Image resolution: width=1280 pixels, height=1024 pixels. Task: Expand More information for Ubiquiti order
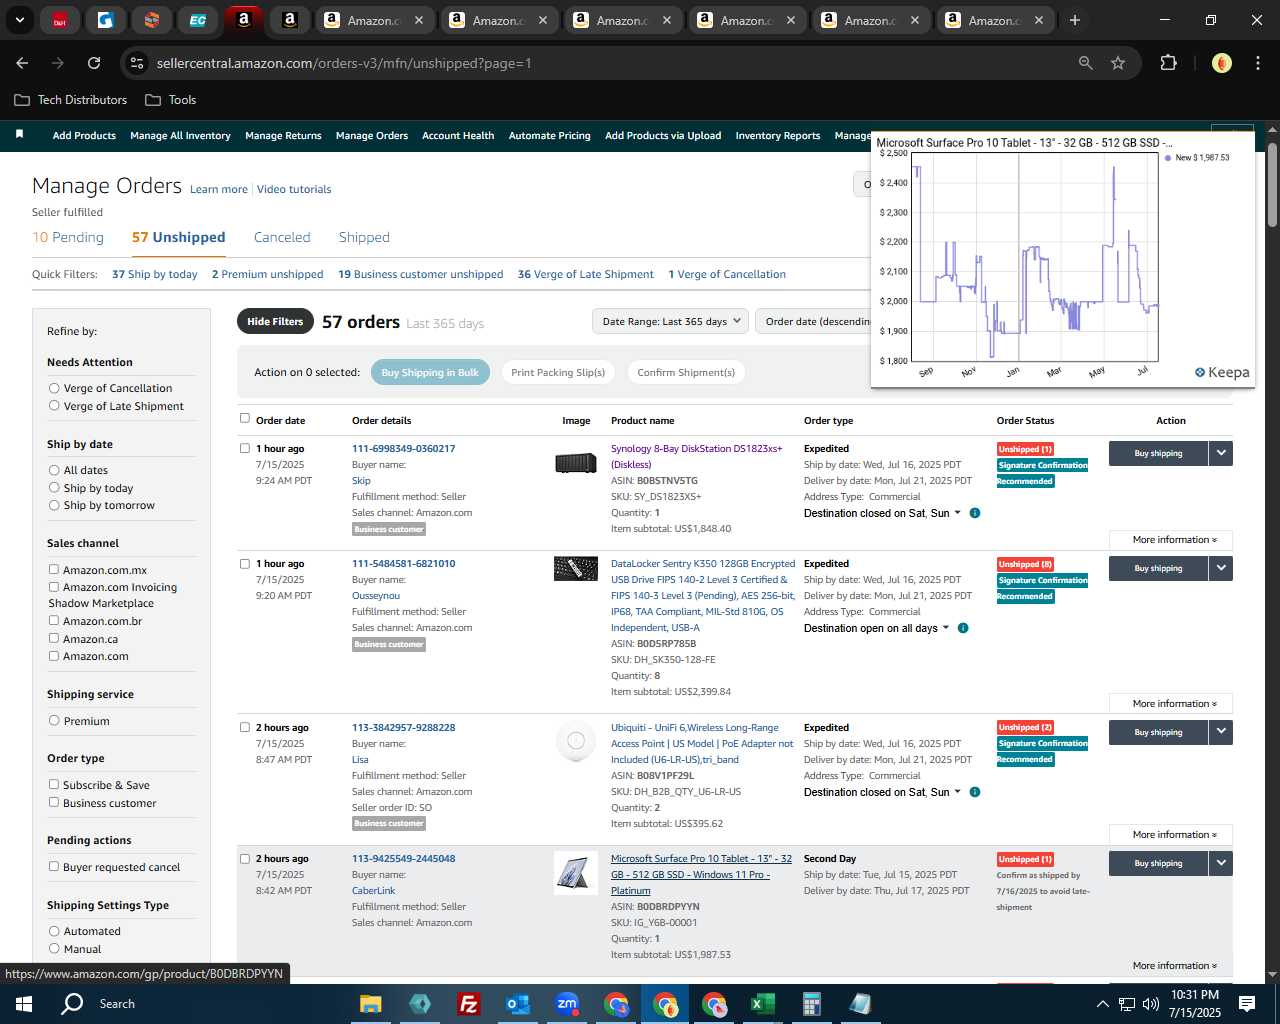pos(1171,835)
